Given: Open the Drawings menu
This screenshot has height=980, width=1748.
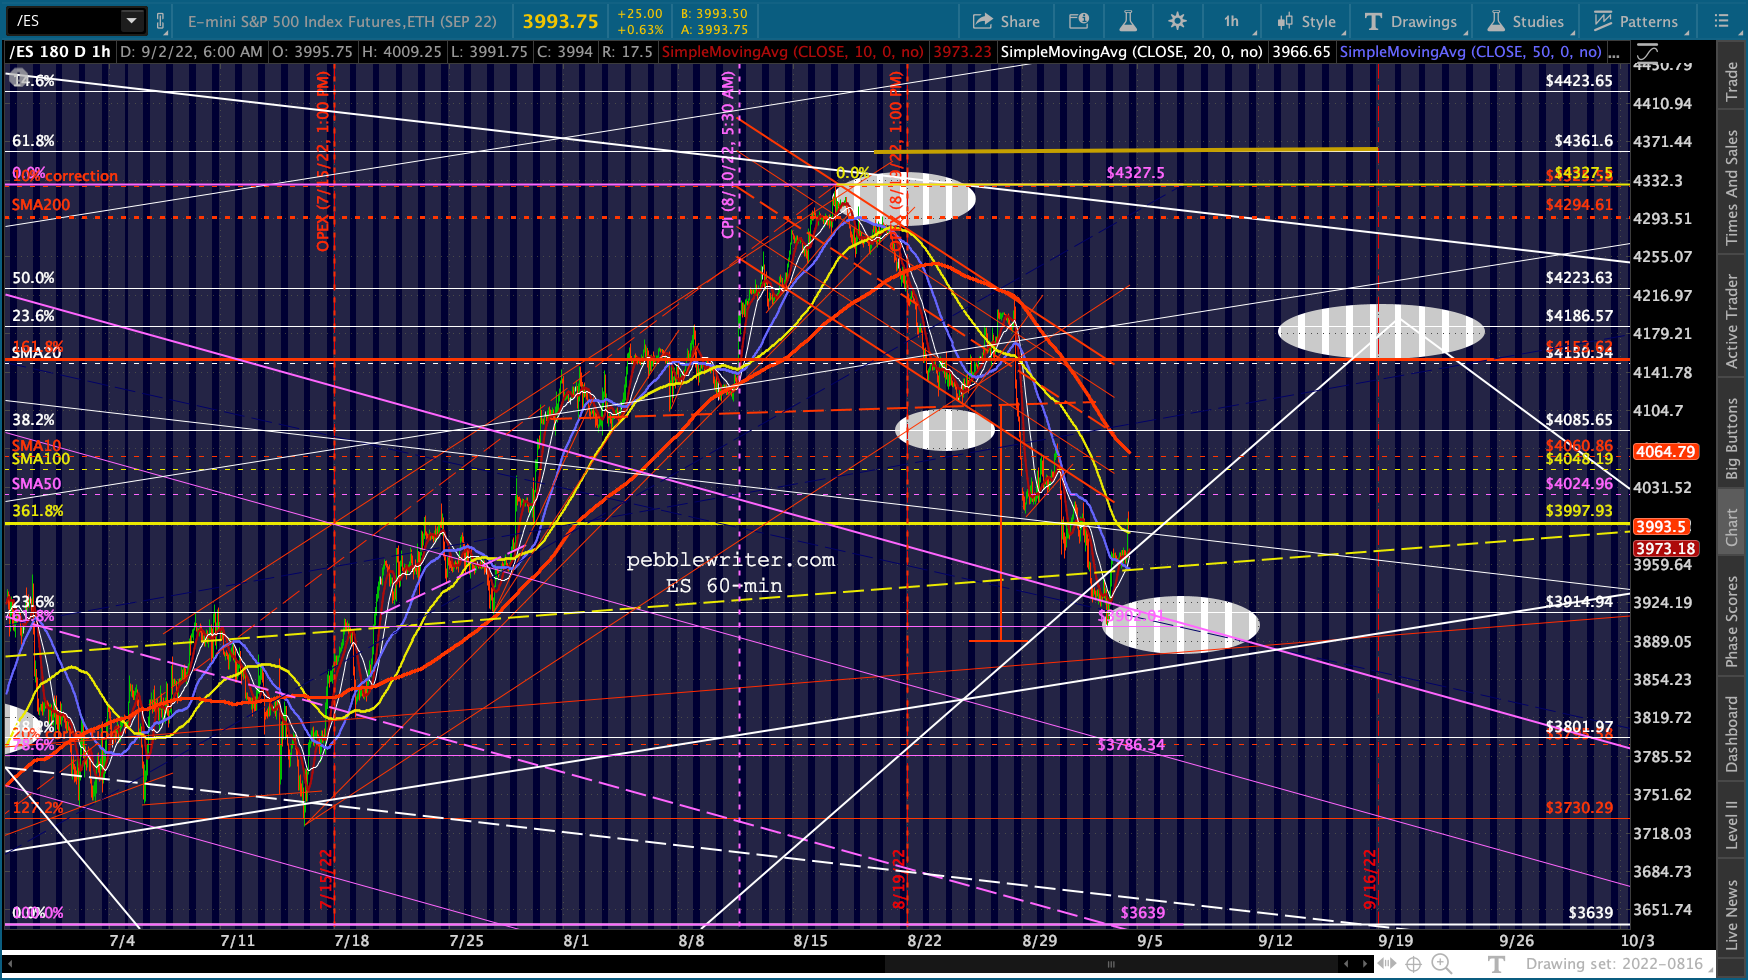Looking at the screenshot, I should click(x=1411, y=21).
